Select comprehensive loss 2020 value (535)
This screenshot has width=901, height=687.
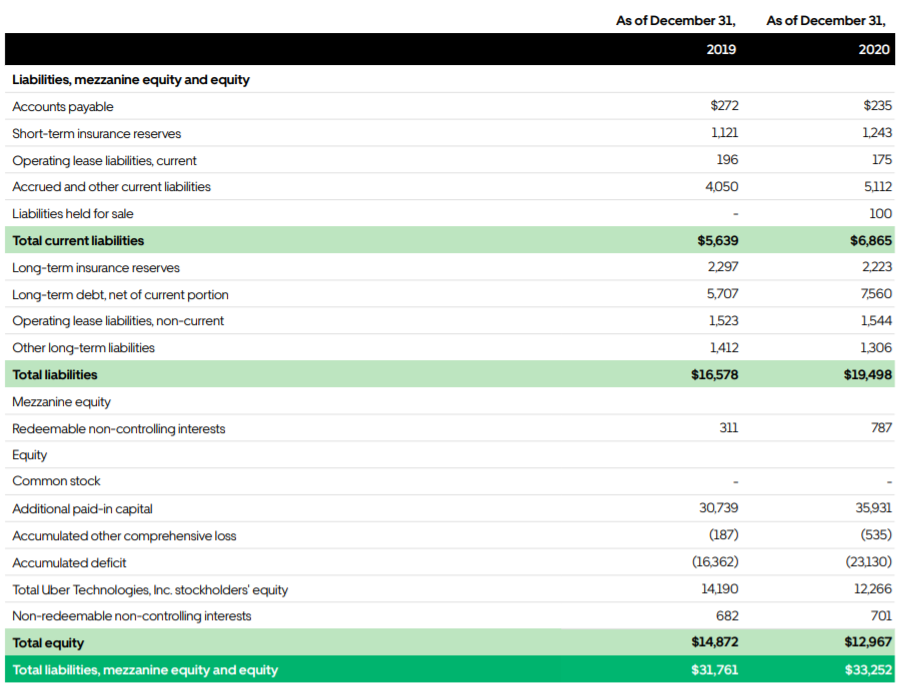click(876, 535)
